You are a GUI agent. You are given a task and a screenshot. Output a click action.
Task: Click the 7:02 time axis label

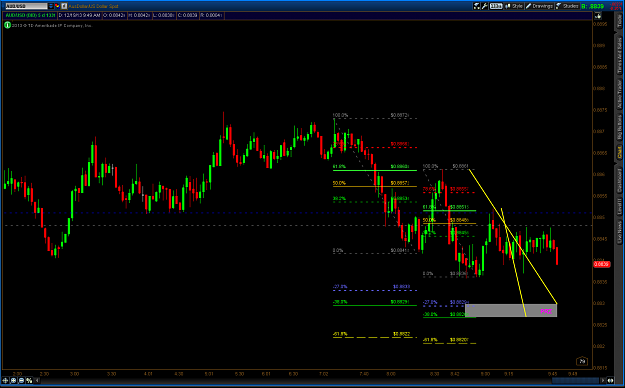324,374
